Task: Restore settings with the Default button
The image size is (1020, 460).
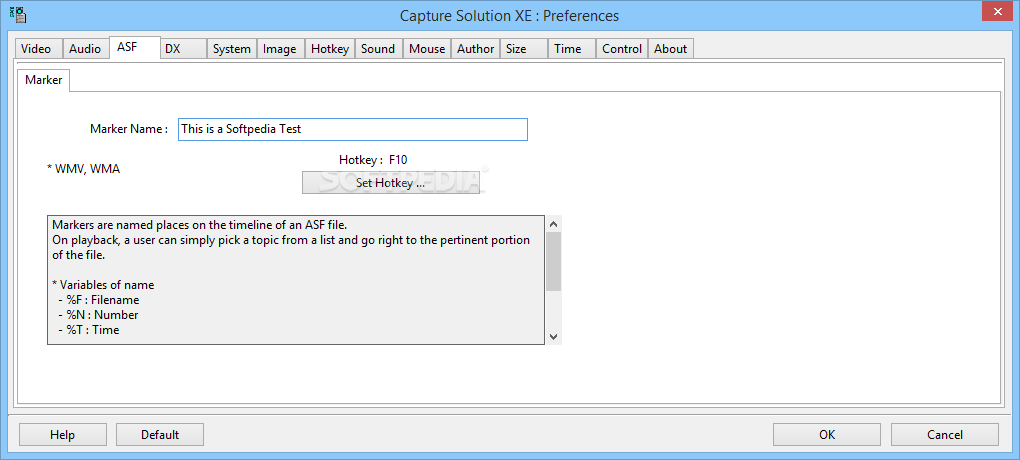Action: click(160, 435)
